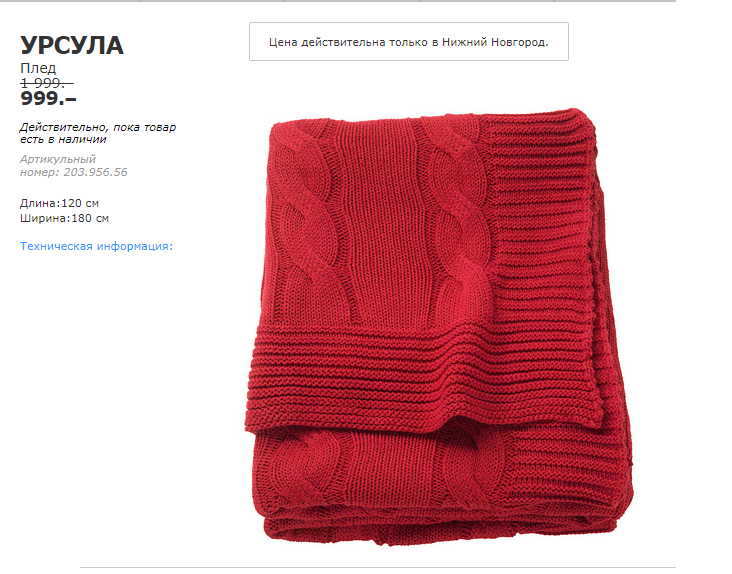This screenshot has height=574, width=732.
Task: Click the first segment of top gray bar
Action: point(70,1)
